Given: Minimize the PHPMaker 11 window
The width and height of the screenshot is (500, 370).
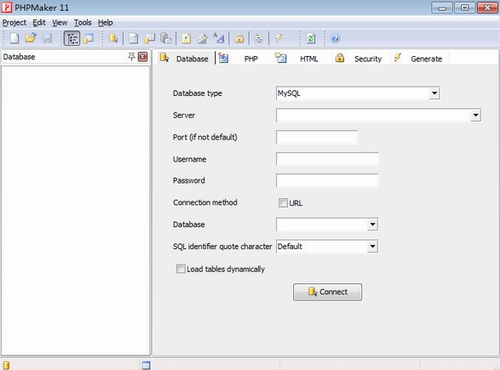Looking at the screenshot, I should (442, 8).
